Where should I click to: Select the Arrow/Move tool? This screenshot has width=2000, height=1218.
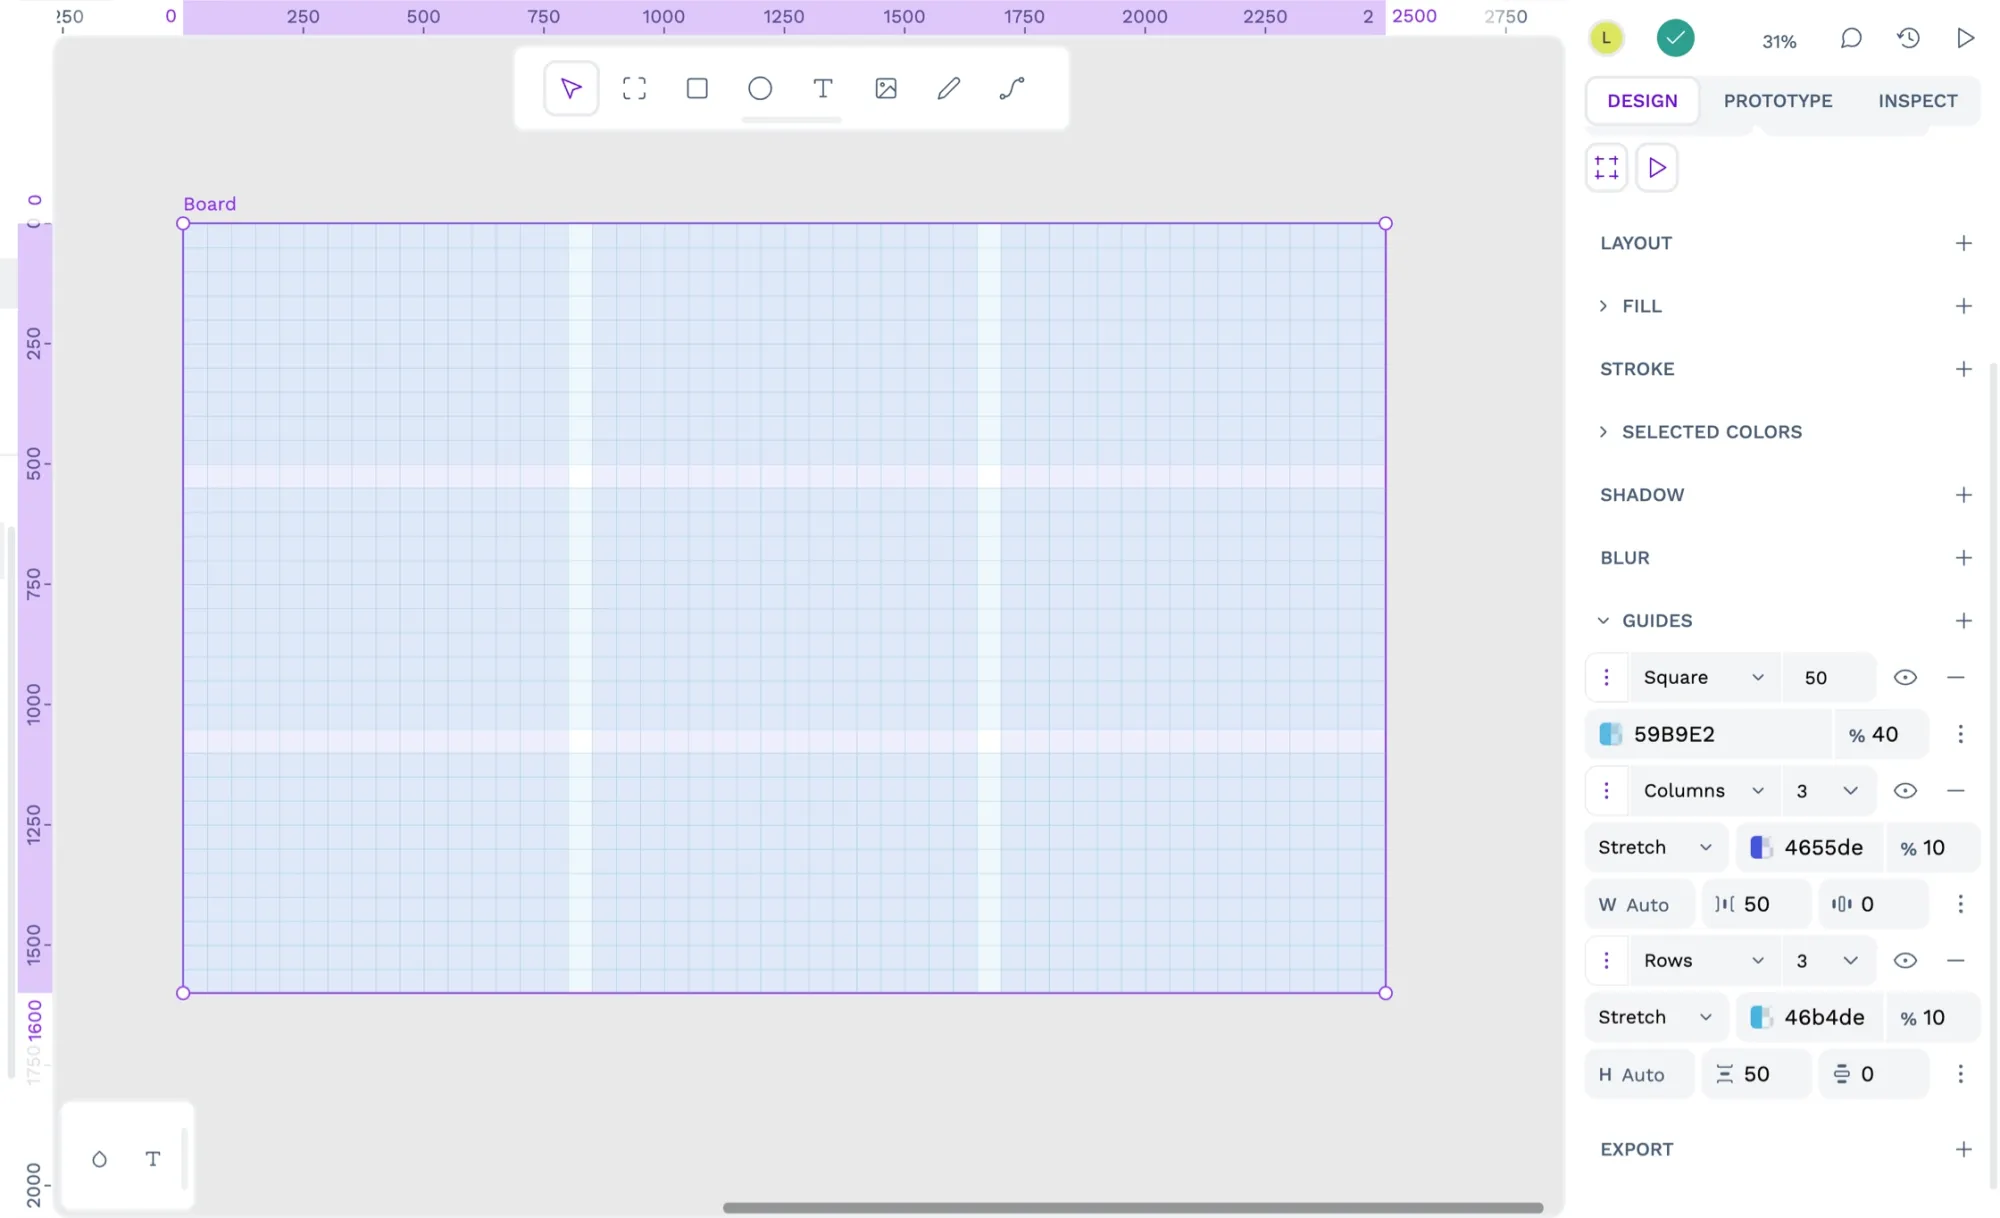pos(569,89)
